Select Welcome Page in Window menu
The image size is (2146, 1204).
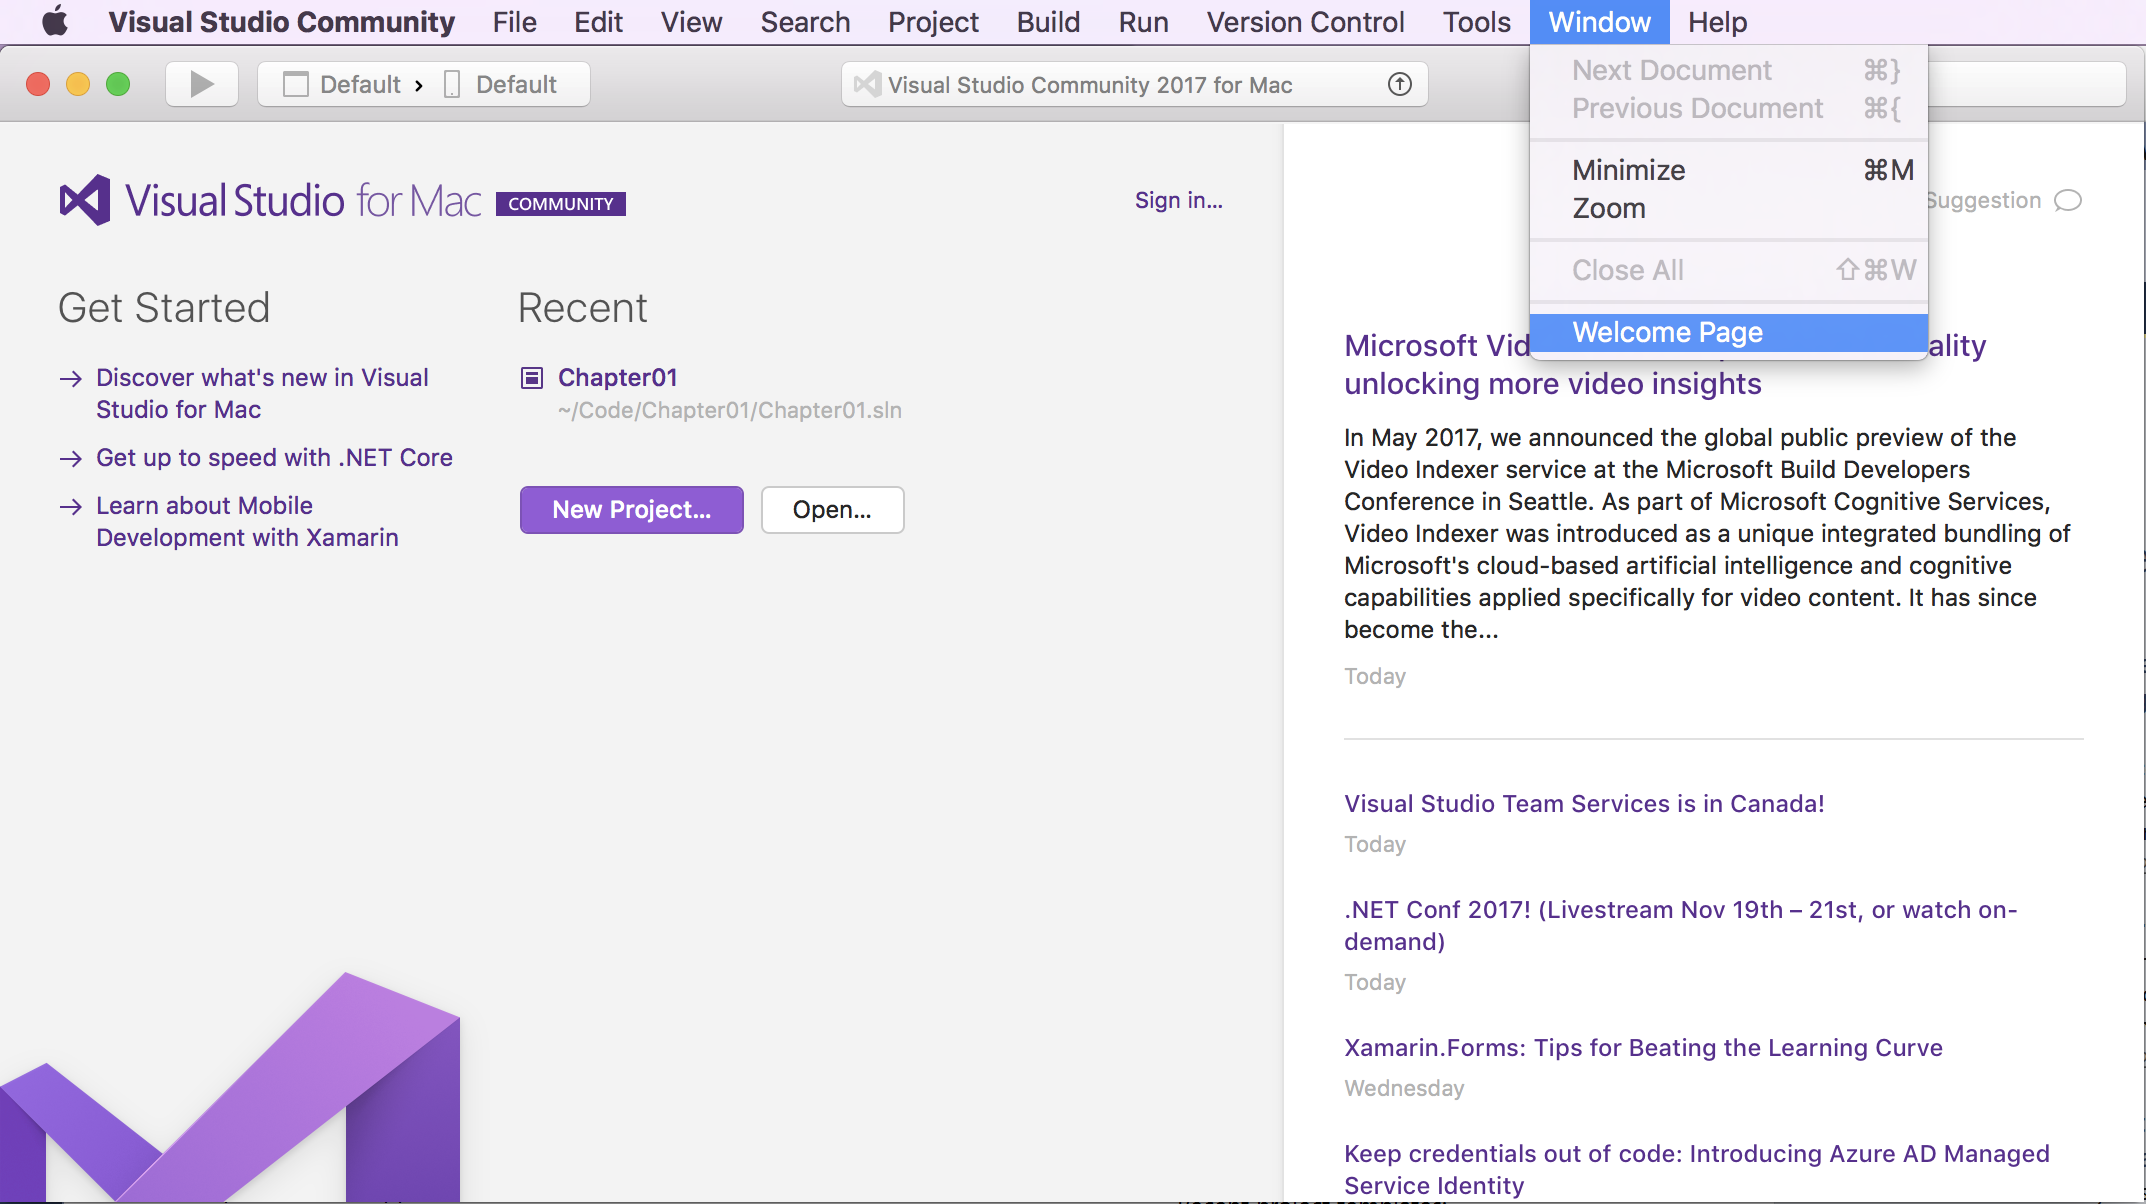pyautogui.click(x=1729, y=332)
